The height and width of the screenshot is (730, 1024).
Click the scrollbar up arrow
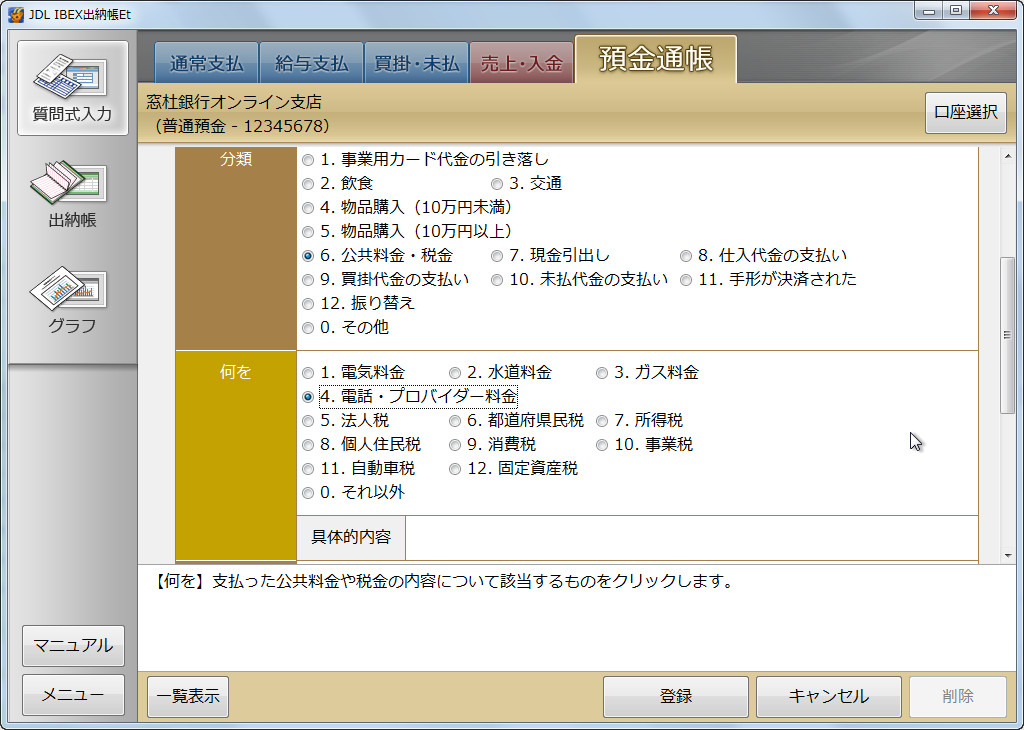coord(1008,156)
